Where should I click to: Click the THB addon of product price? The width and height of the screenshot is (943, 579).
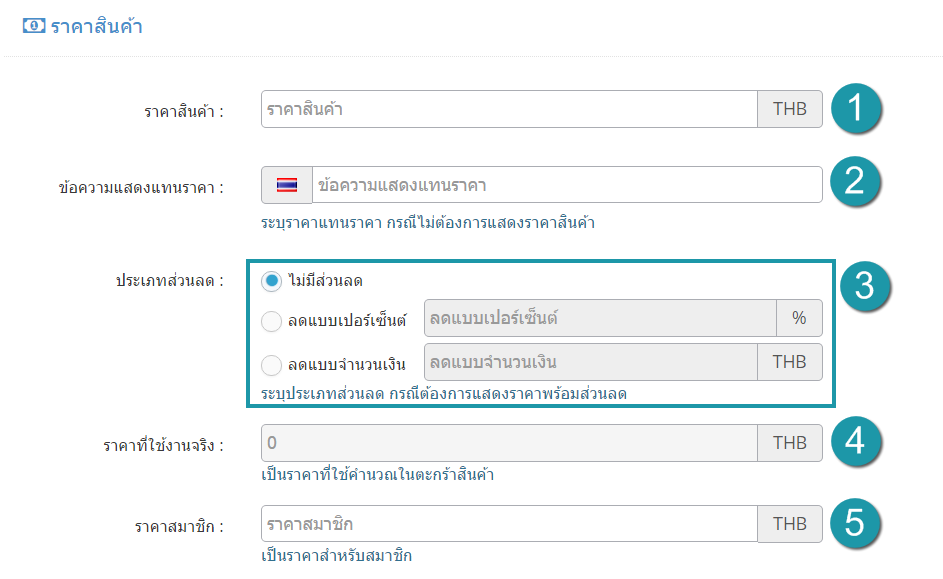(x=790, y=109)
